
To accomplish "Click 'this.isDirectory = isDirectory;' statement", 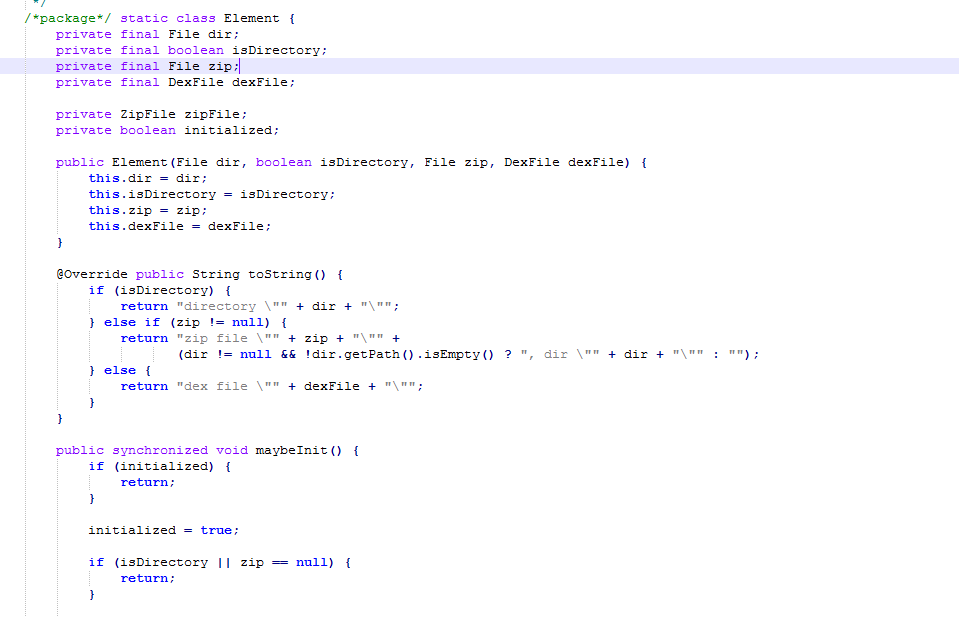I will click(x=212, y=194).
